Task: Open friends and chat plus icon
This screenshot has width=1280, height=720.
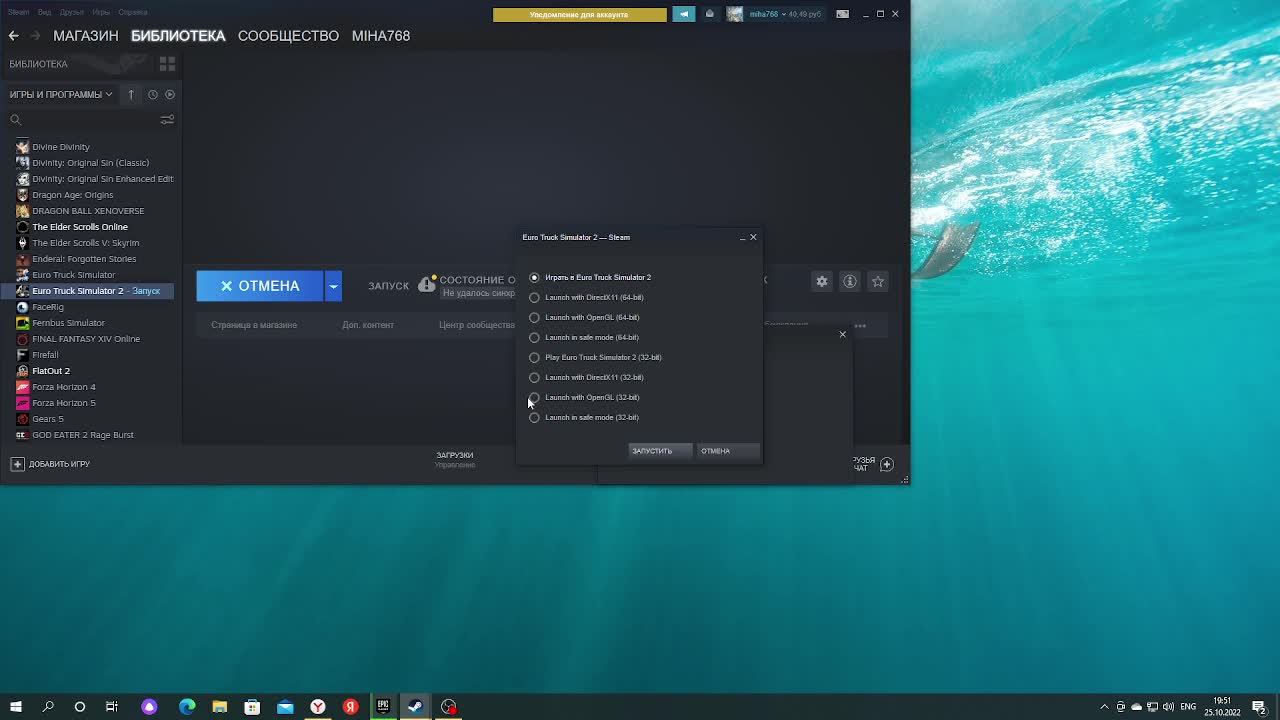Action: click(887, 464)
